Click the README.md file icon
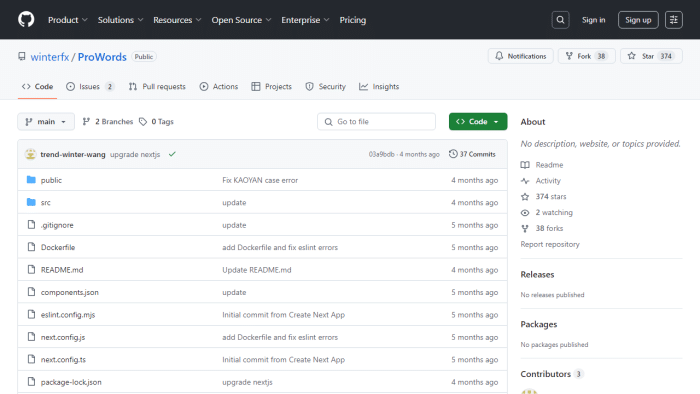The image size is (700, 394). coord(31,270)
